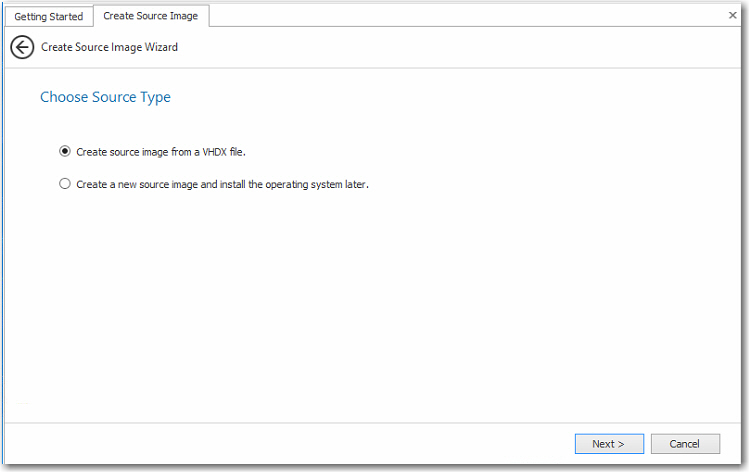Click the empty tab strip beside Create Source Image
The image size is (749, 472).
(450, 16)
